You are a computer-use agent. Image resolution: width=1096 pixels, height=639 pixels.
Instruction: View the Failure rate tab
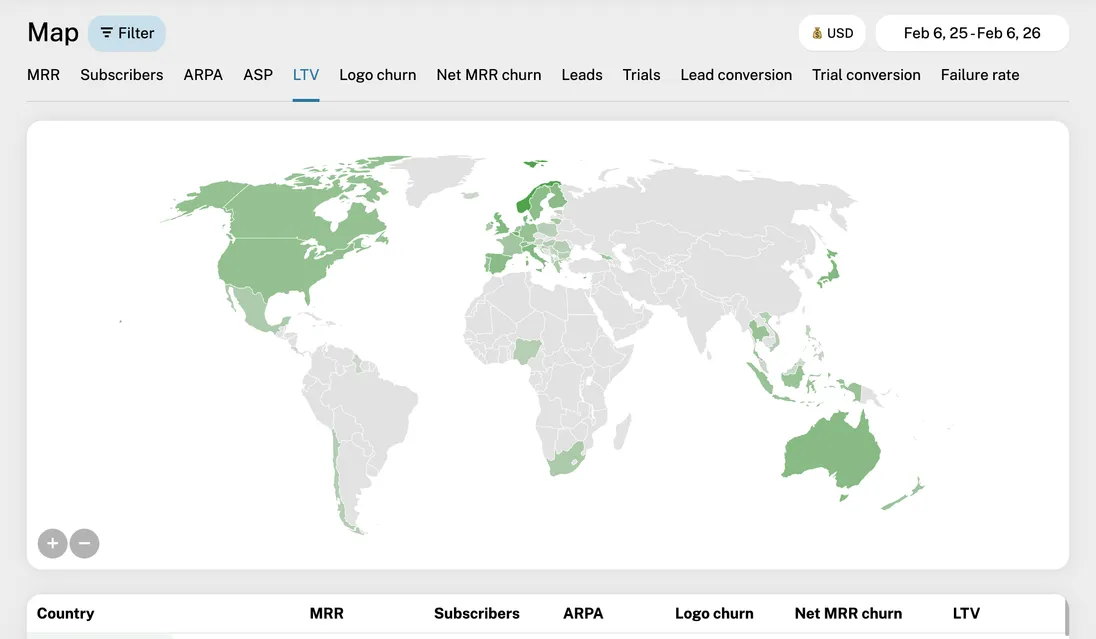coord(980,75)
